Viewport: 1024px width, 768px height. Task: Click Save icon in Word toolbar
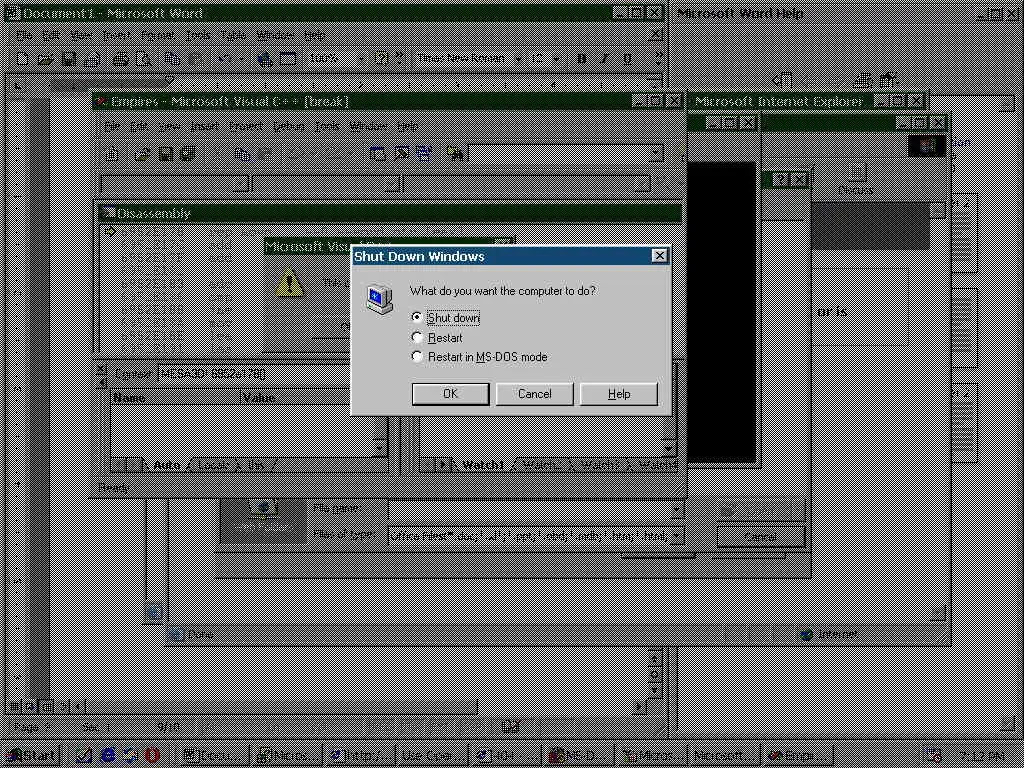coord(69,59)
